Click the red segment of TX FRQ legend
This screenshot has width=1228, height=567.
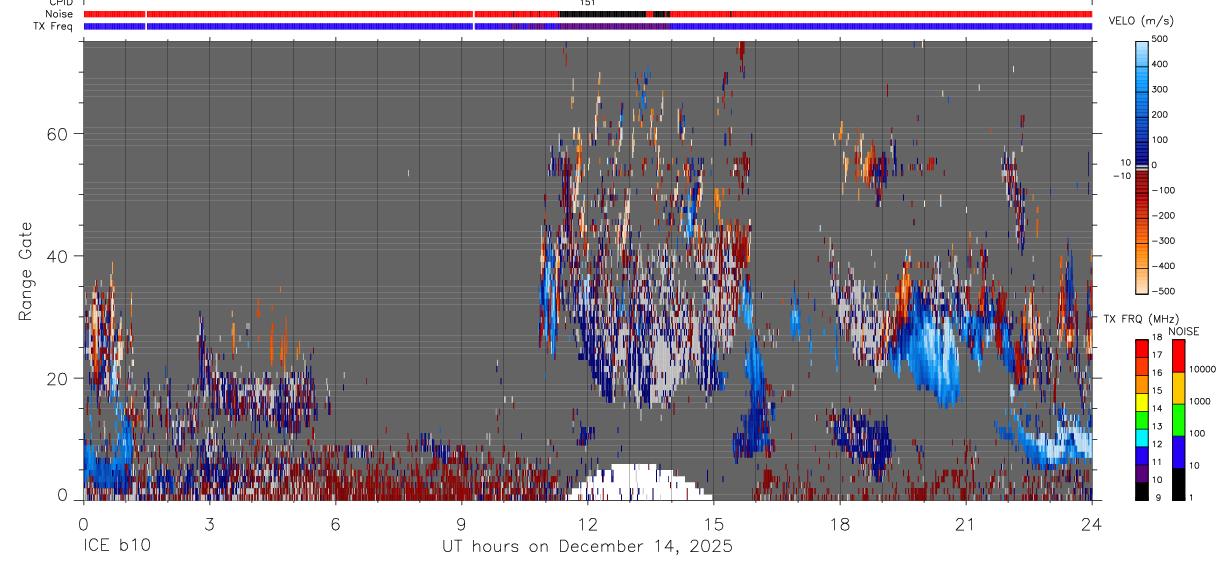coord(1142,346)
